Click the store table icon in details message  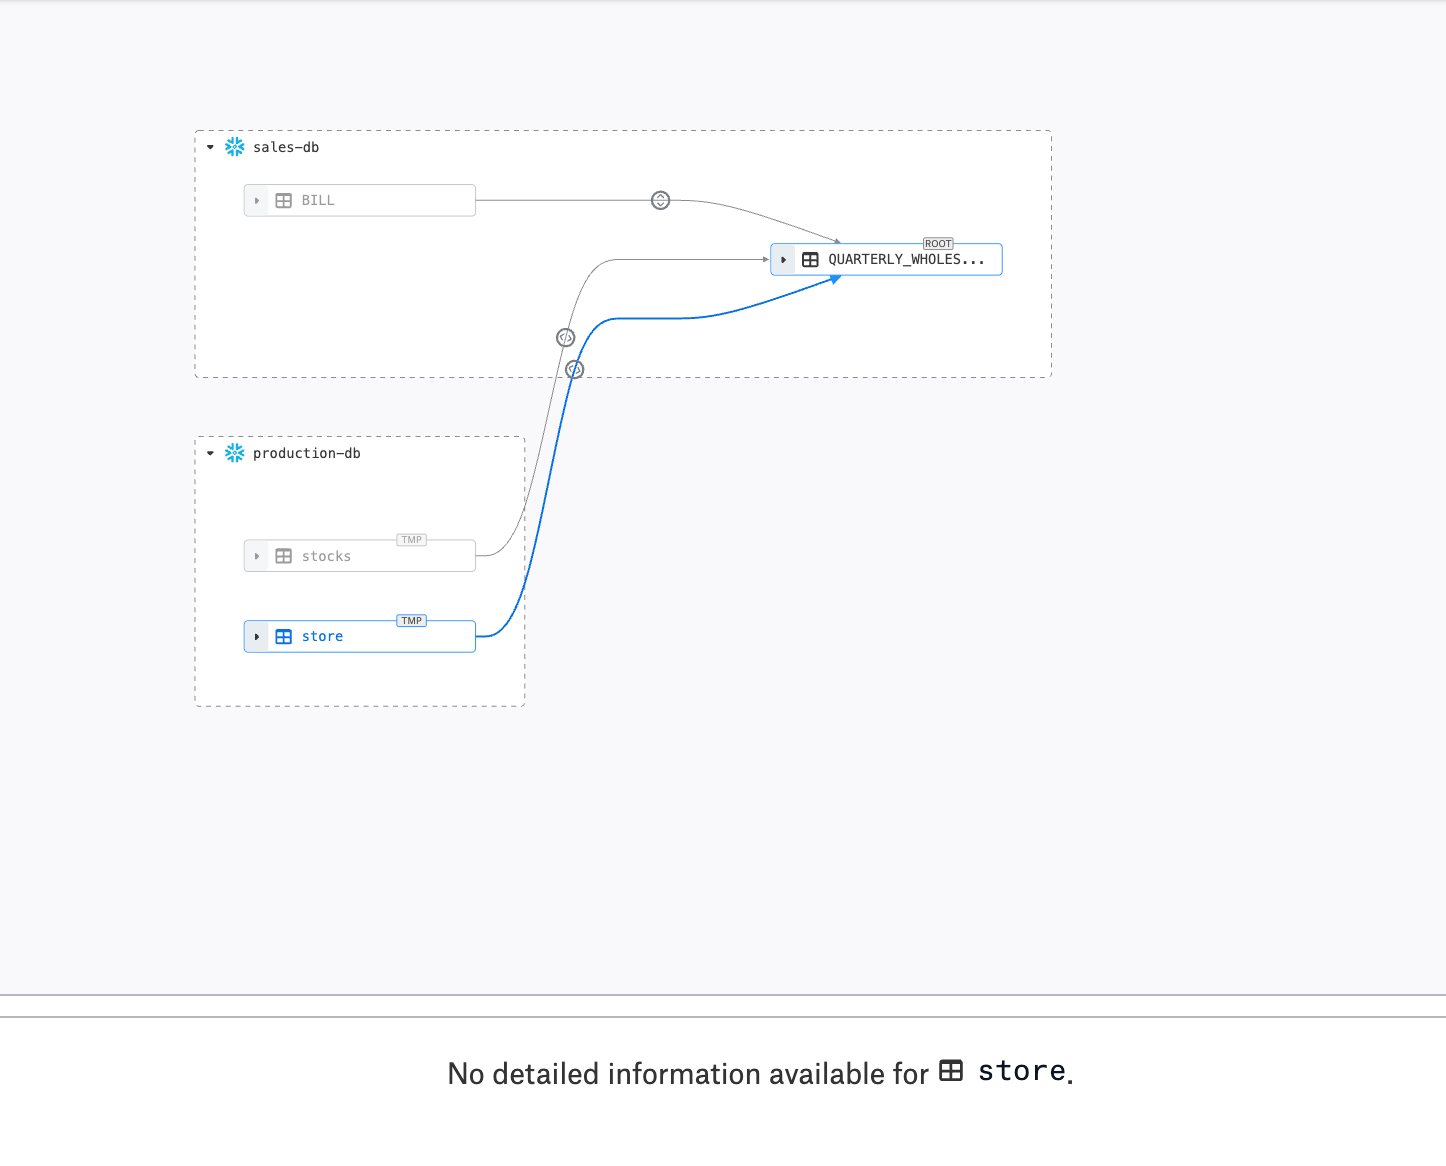(x=951, y=1071)
